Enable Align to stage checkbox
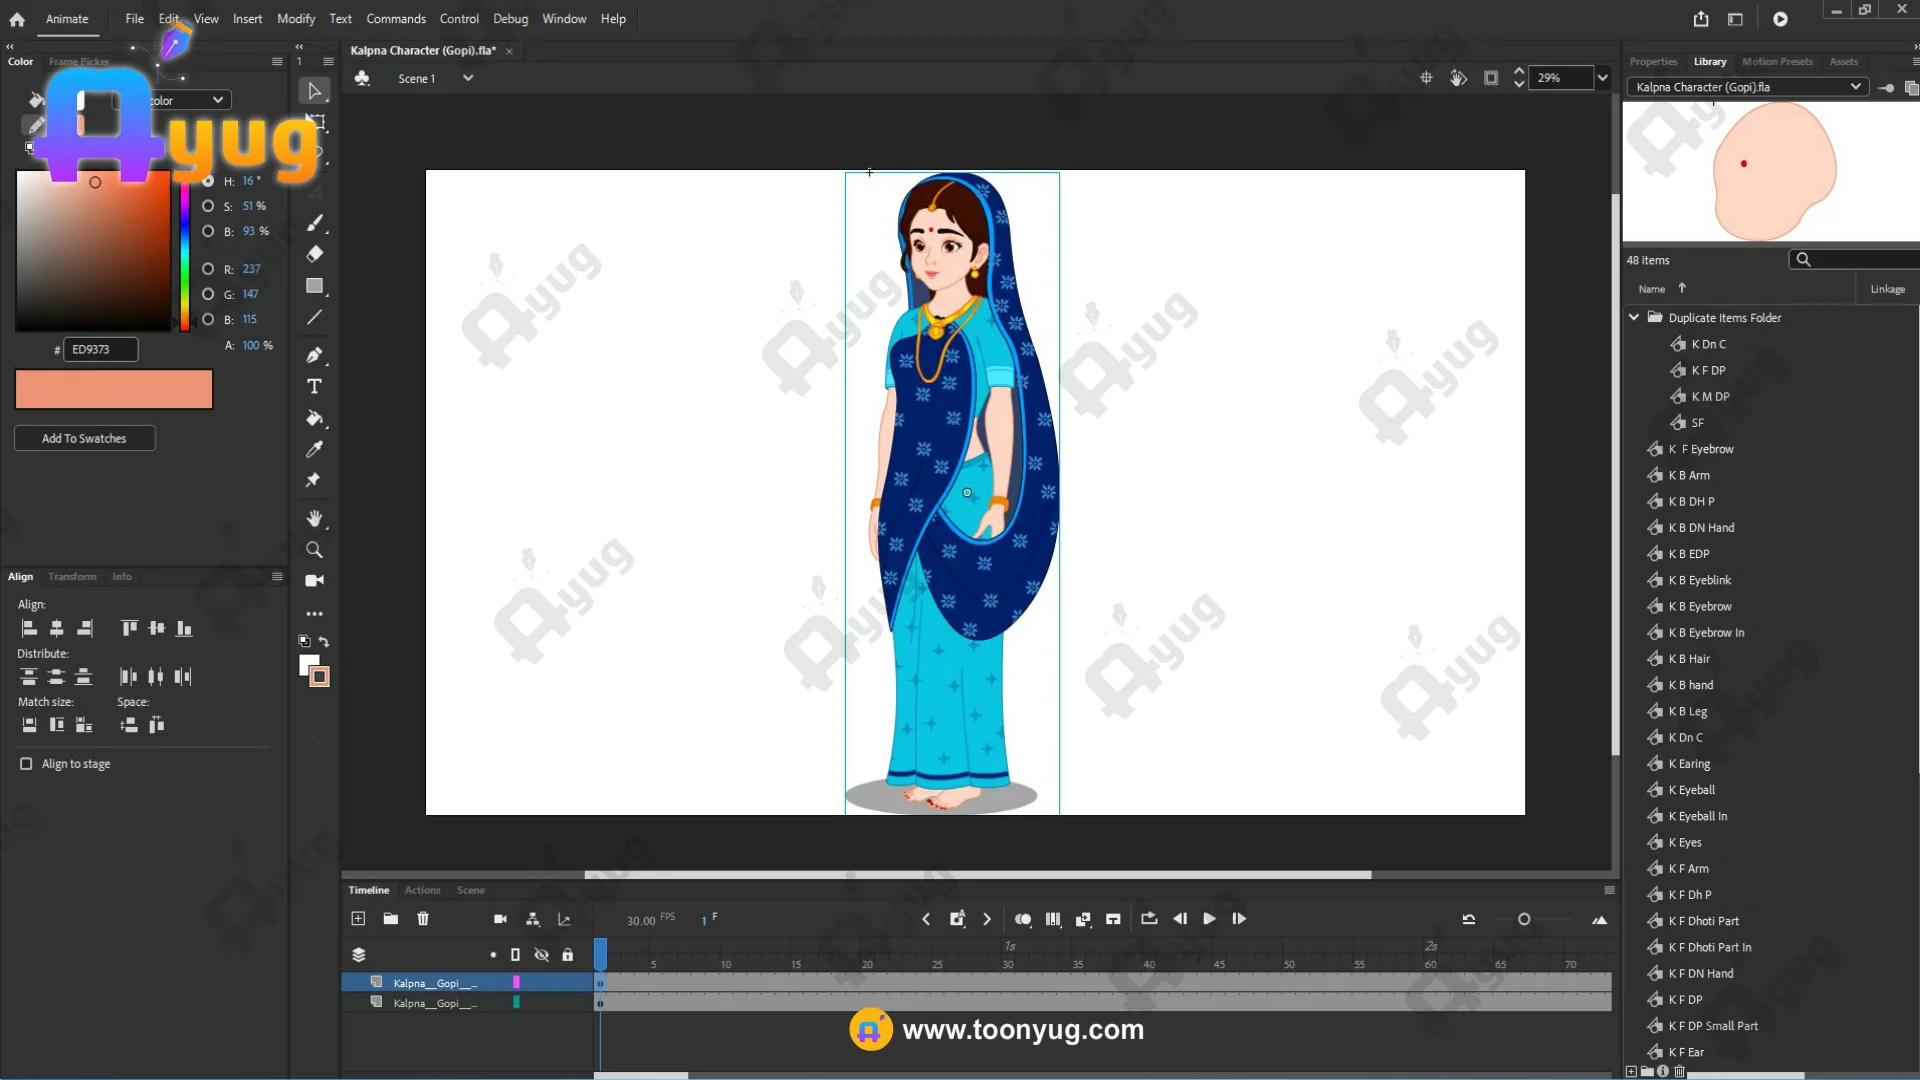1920x1080 pixels. [x=26, y=764]
